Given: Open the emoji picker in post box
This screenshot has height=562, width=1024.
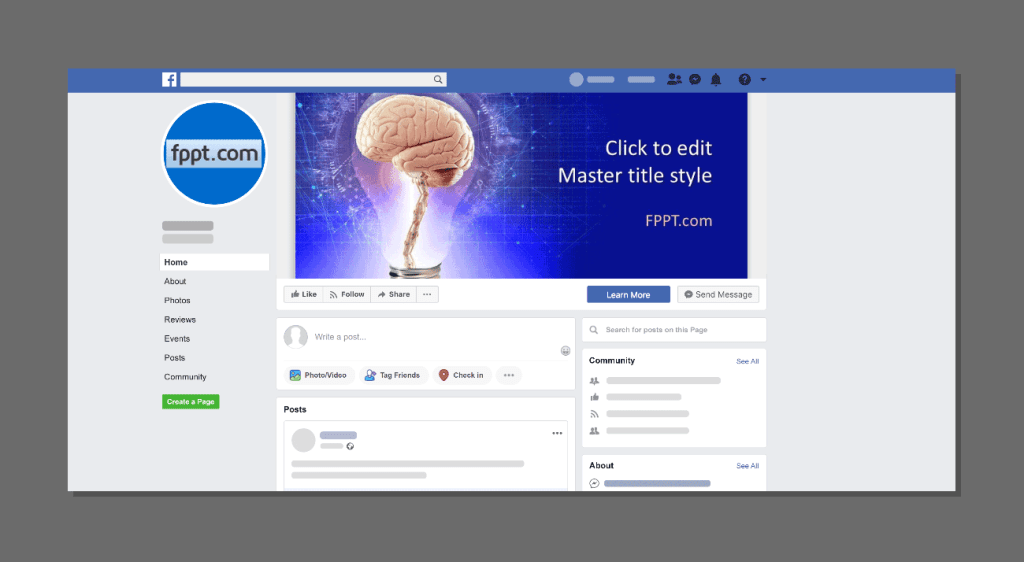Looking at the screenshot, I should click(565, 351).
